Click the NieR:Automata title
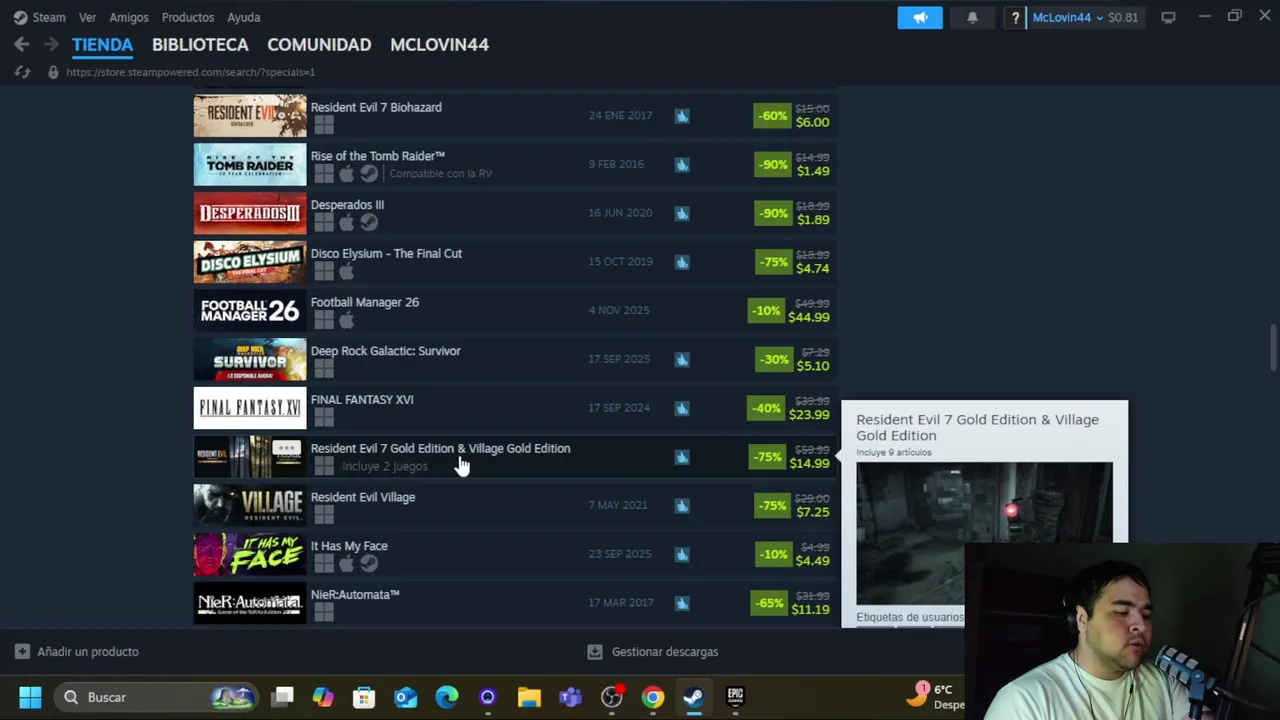The width and height of the screenshot is (1280, 720). pos(355,595)
